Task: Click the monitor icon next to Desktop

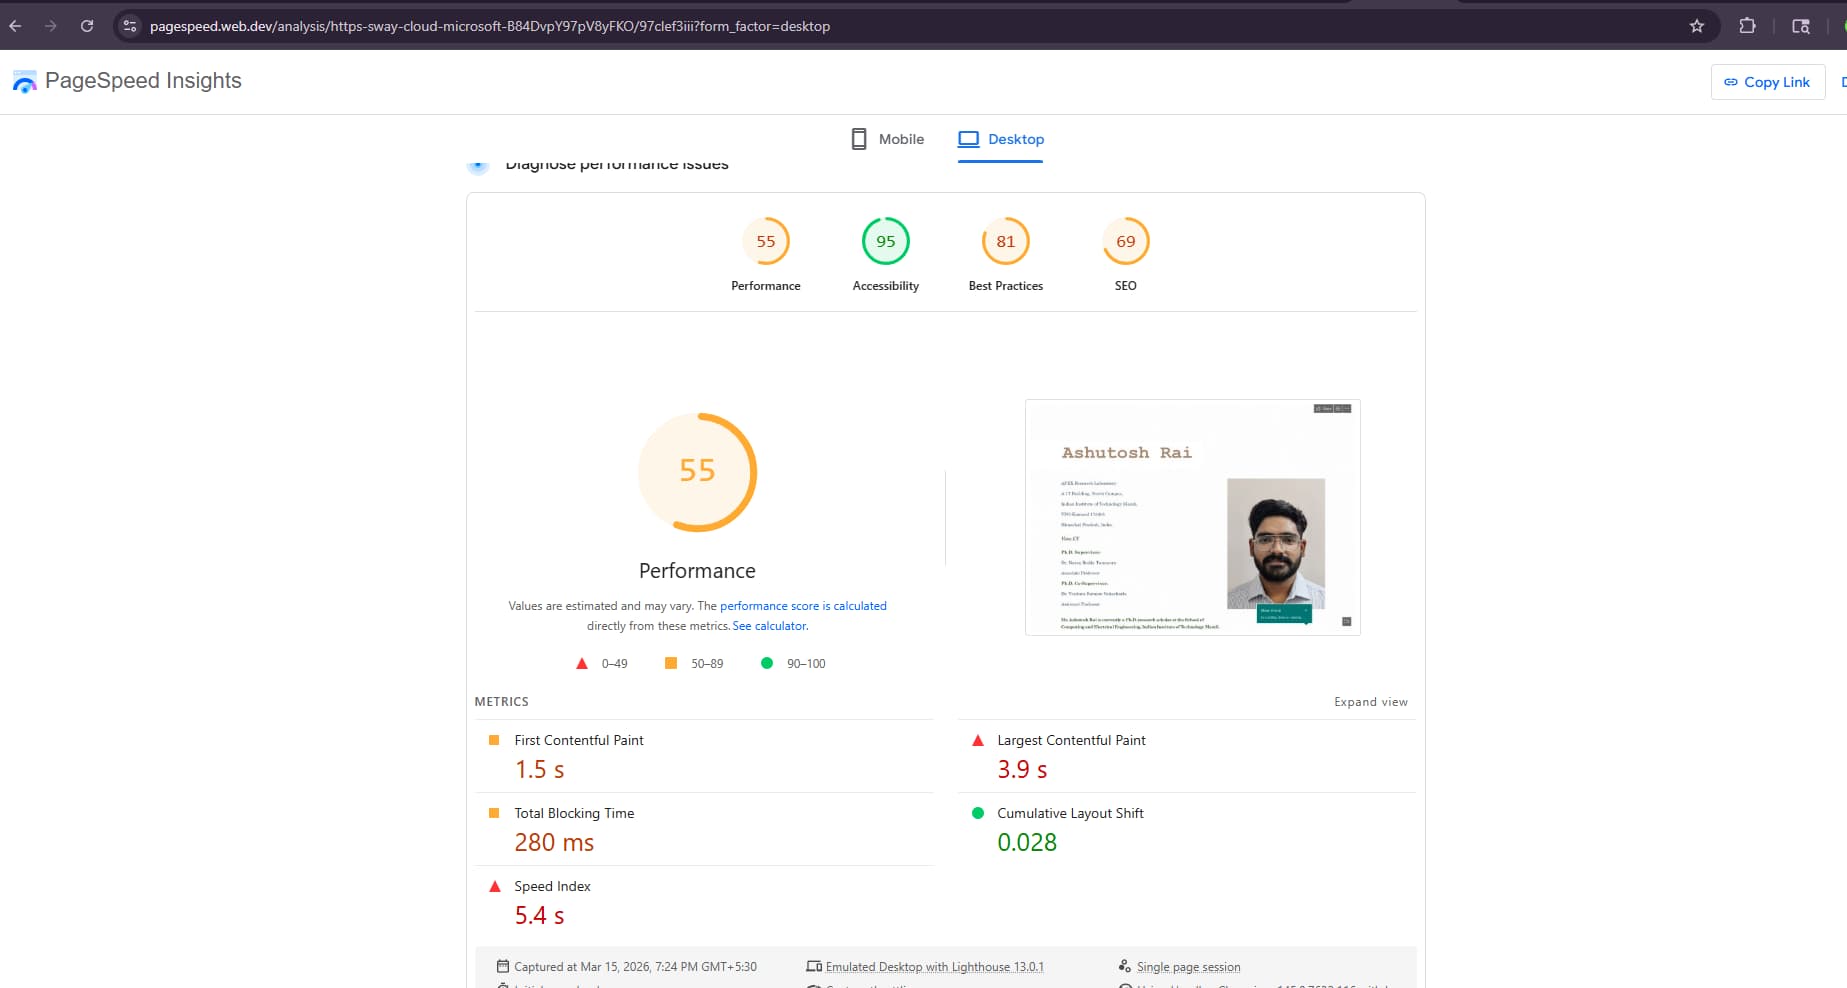Action: click(x=967, y=138)
